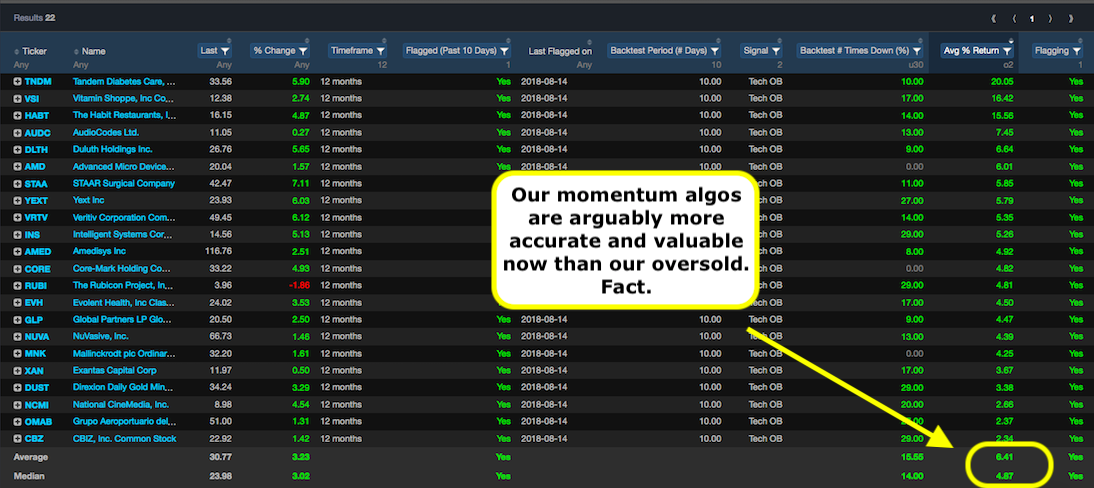This screenshot has height=488, width=1094.
Task: Click Median row return 4.87
Action: coord(1005,474)
